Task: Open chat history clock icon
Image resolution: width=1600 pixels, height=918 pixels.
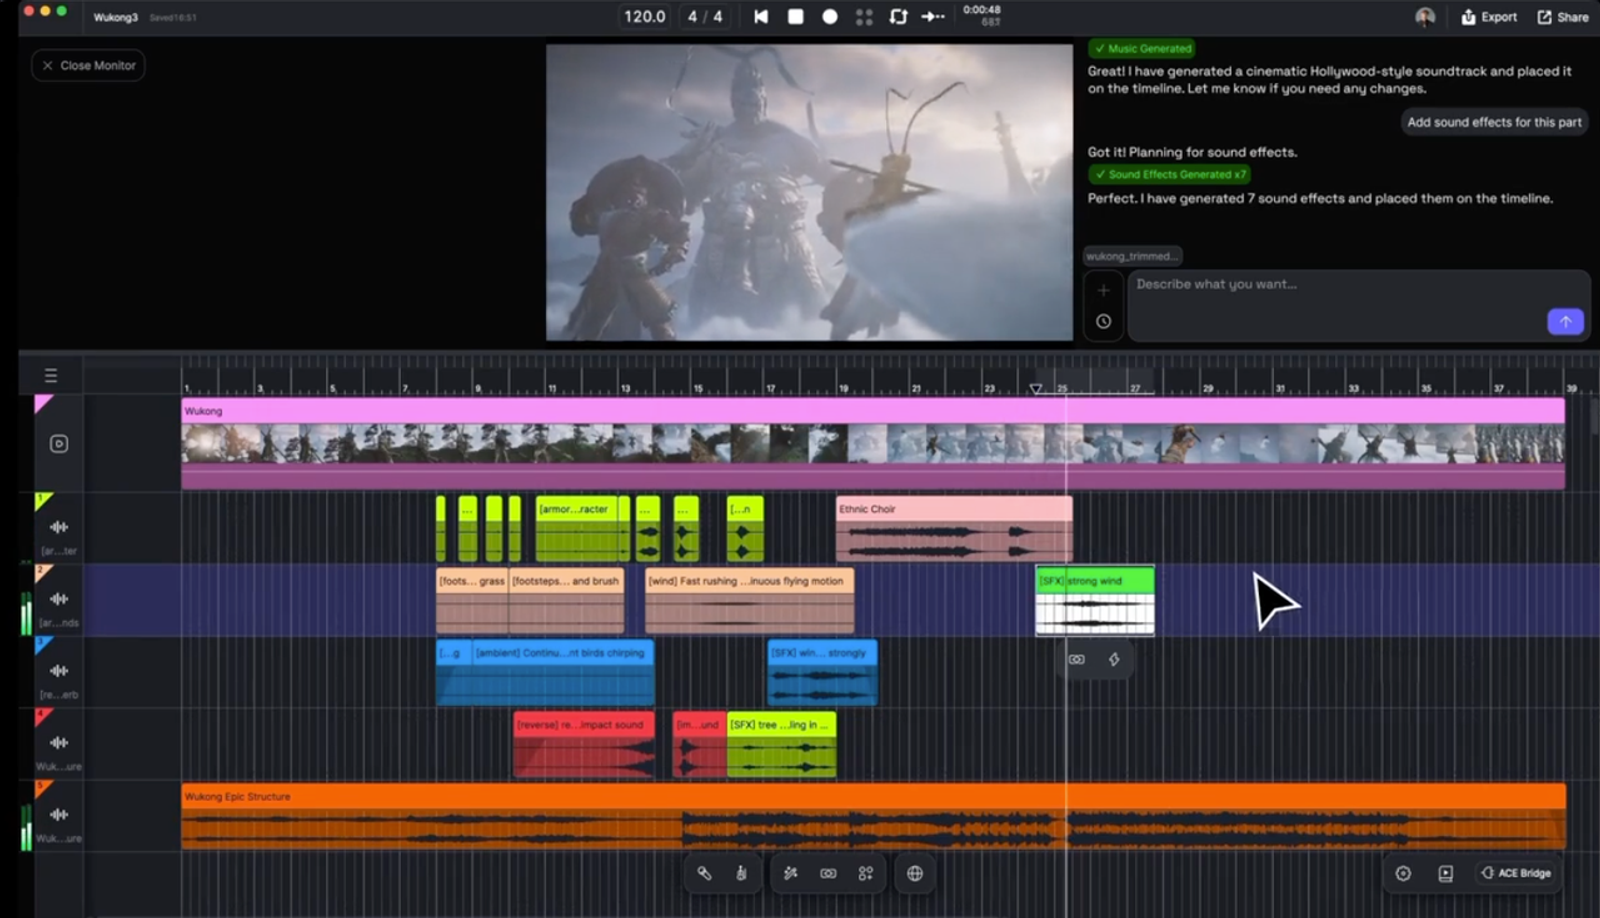Action: (x=1103, y=321)
